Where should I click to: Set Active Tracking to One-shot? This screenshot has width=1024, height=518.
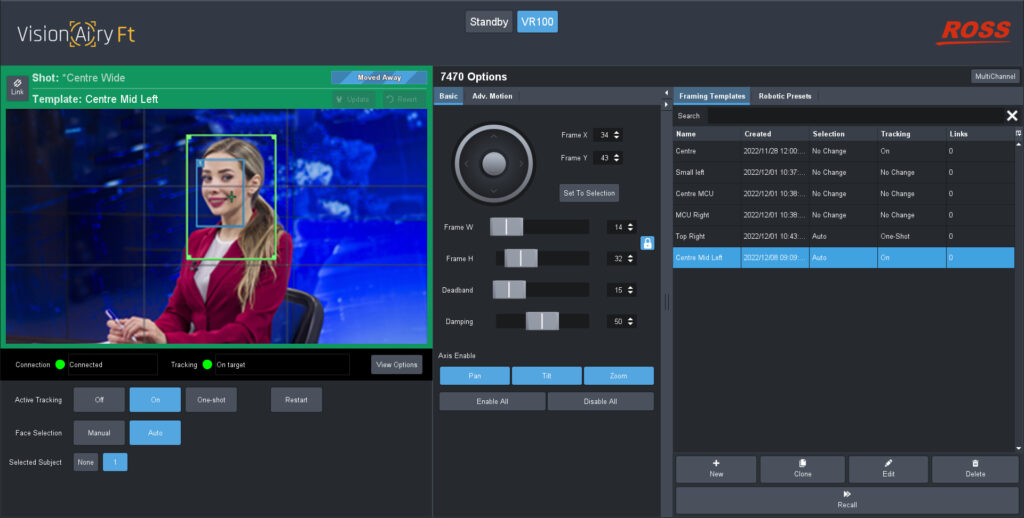[x=212, y=400]
